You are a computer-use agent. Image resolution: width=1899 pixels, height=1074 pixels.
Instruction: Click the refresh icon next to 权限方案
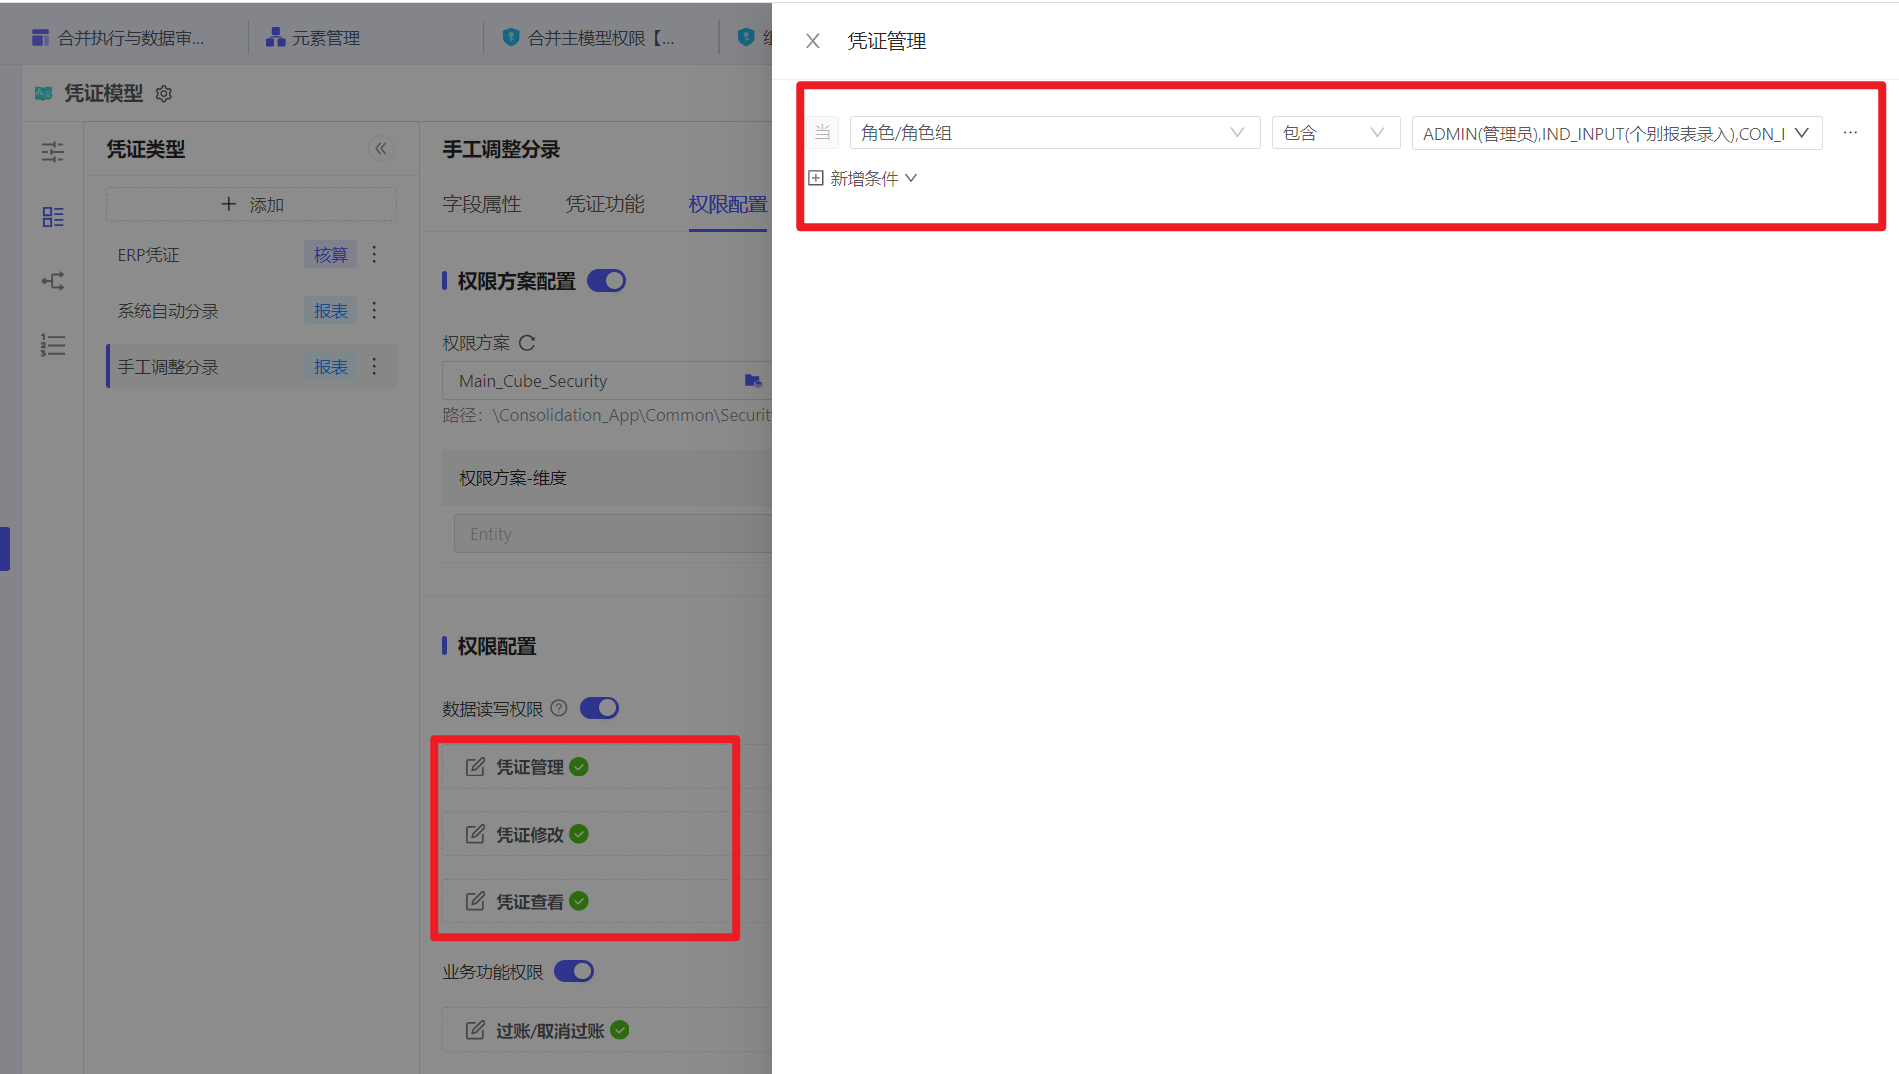(x=527, y=343)
